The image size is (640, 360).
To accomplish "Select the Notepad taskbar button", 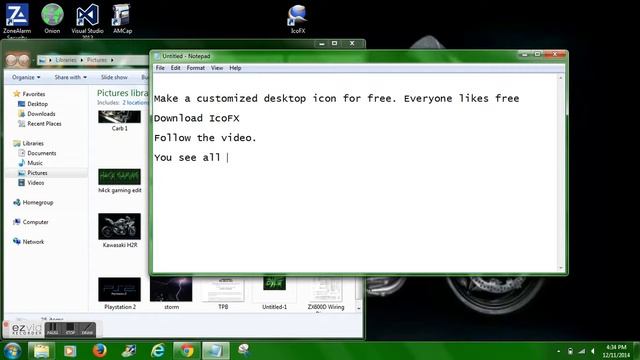I will click(216, 351).
